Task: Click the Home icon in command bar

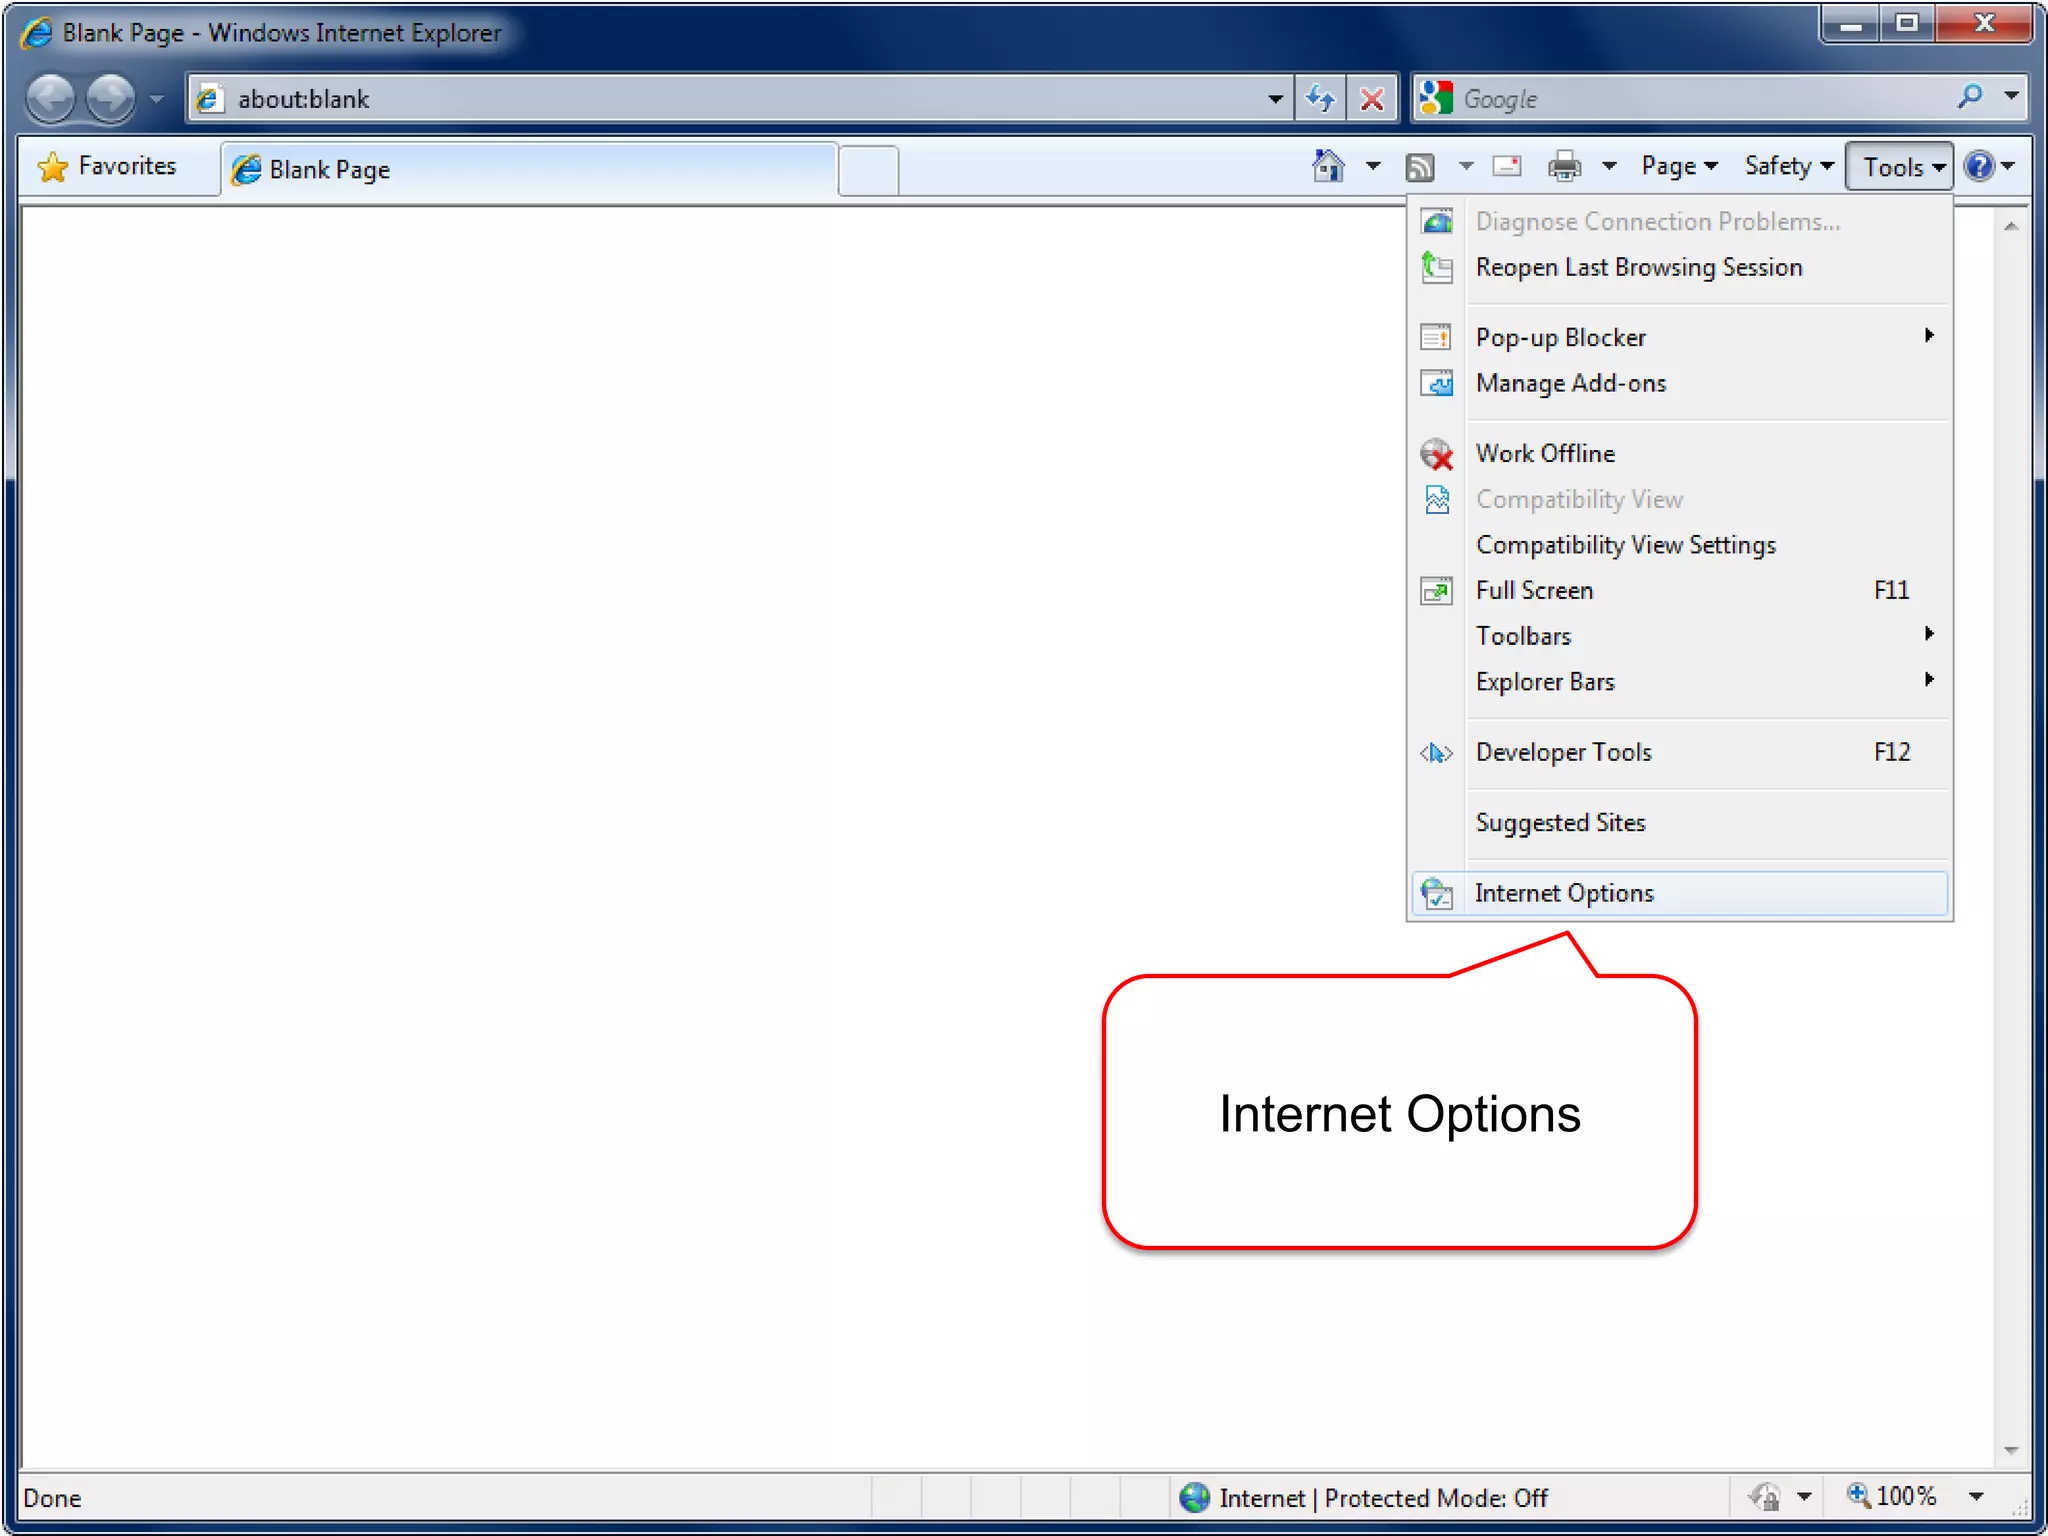Action: tap(1328, 166)
